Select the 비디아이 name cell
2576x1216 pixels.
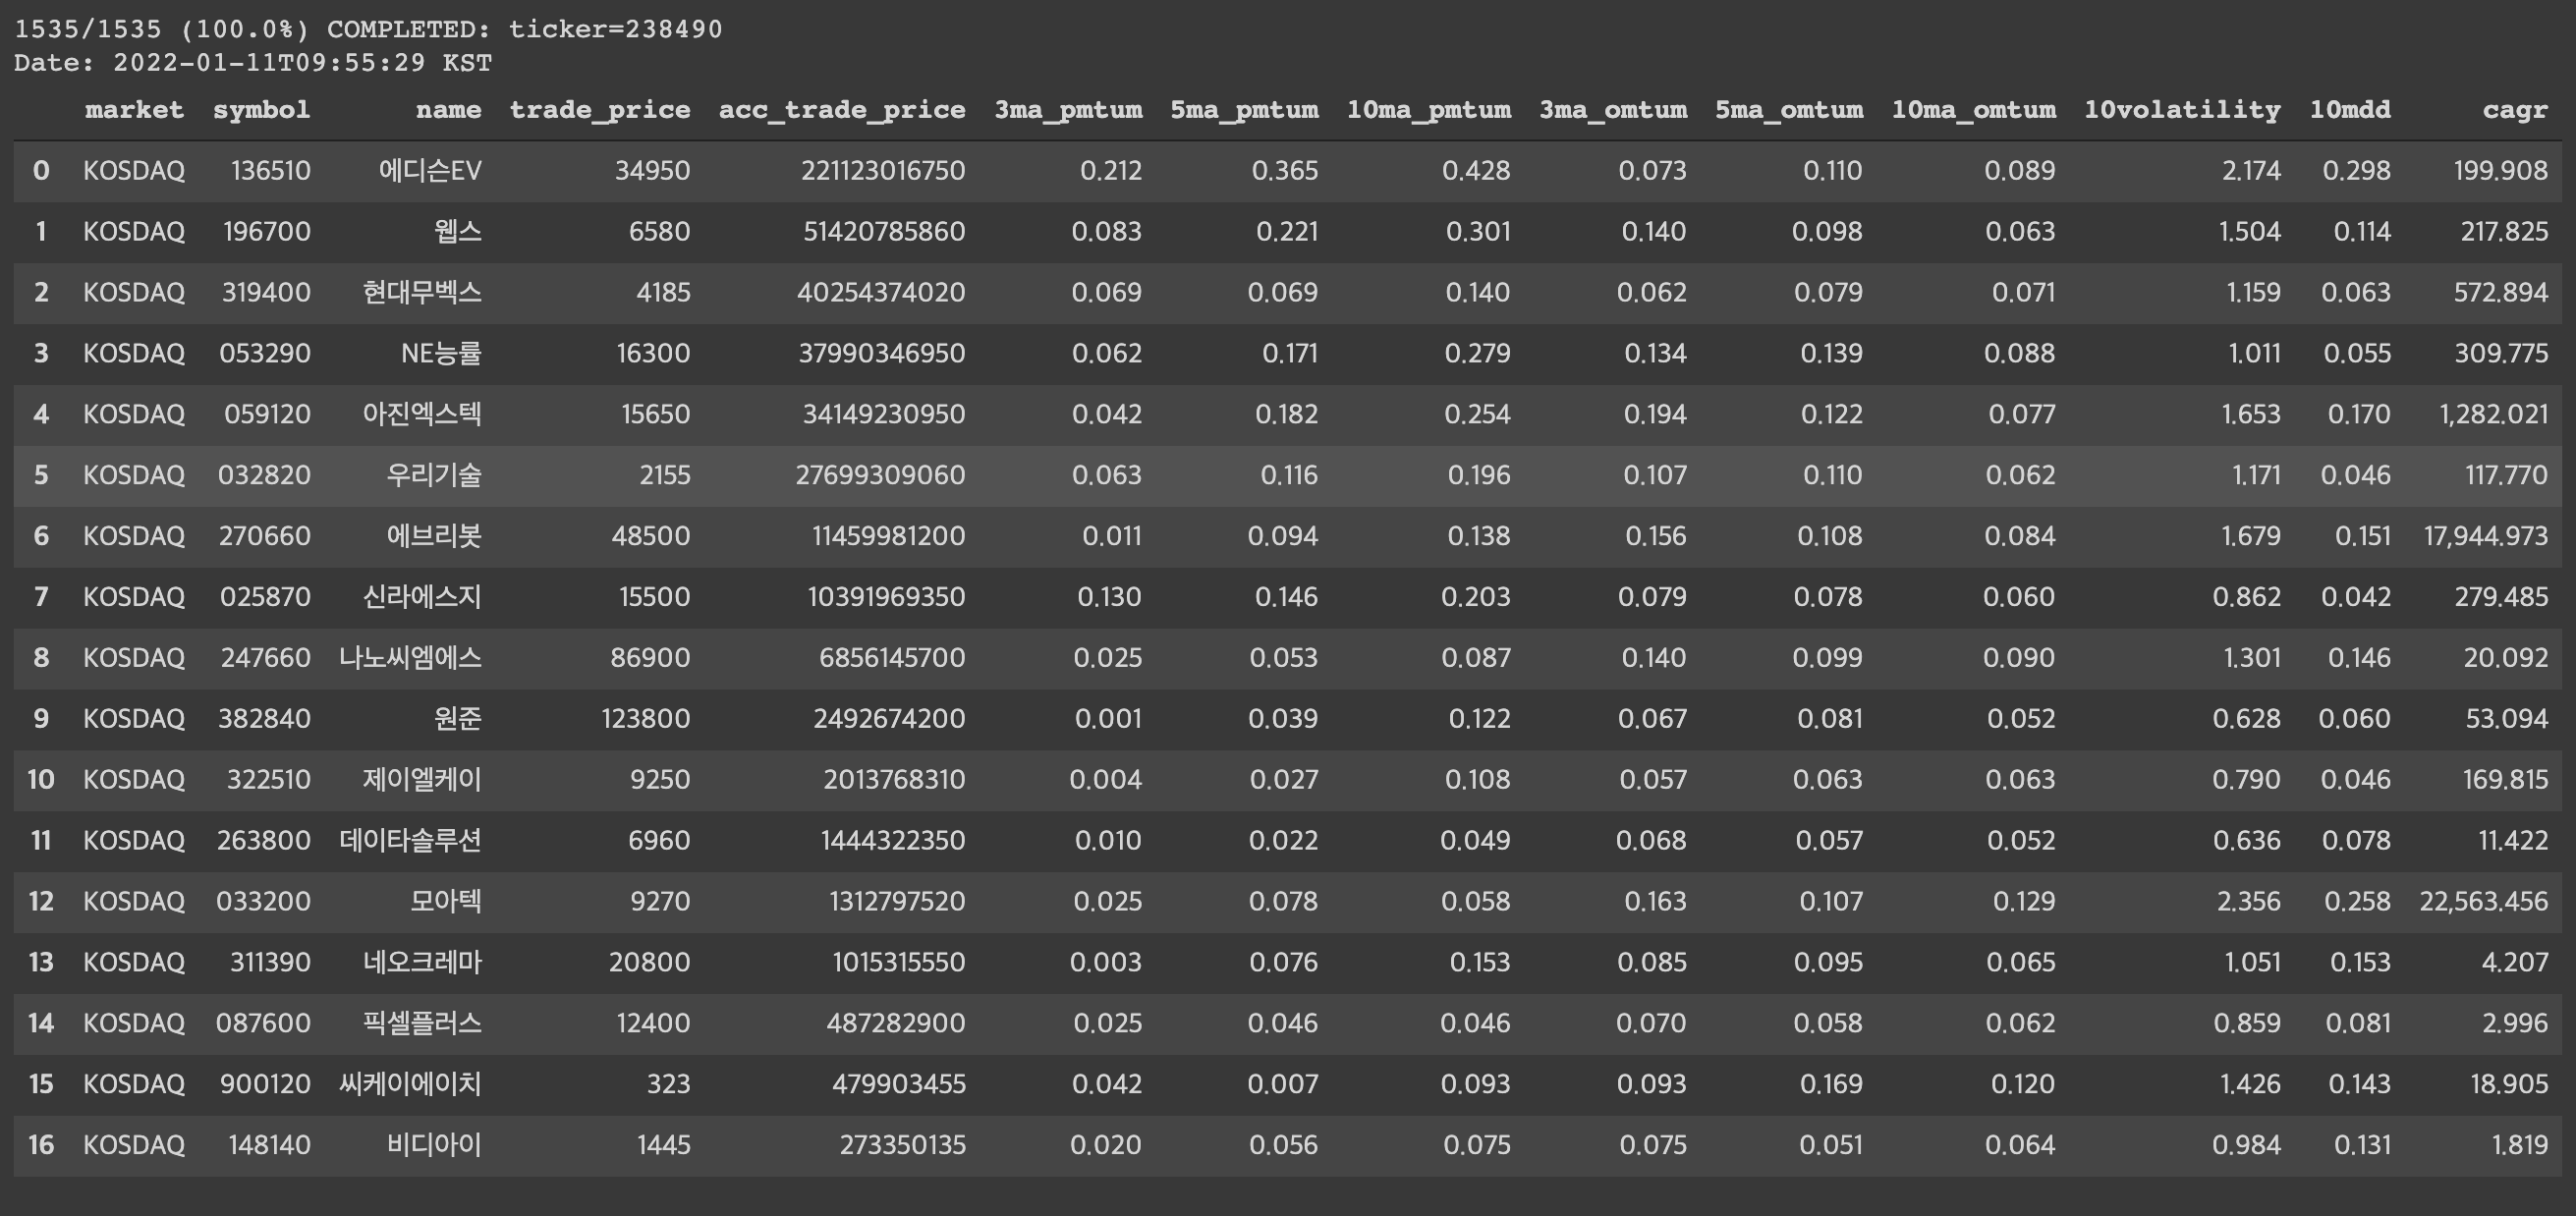(x=434, y=1146)
